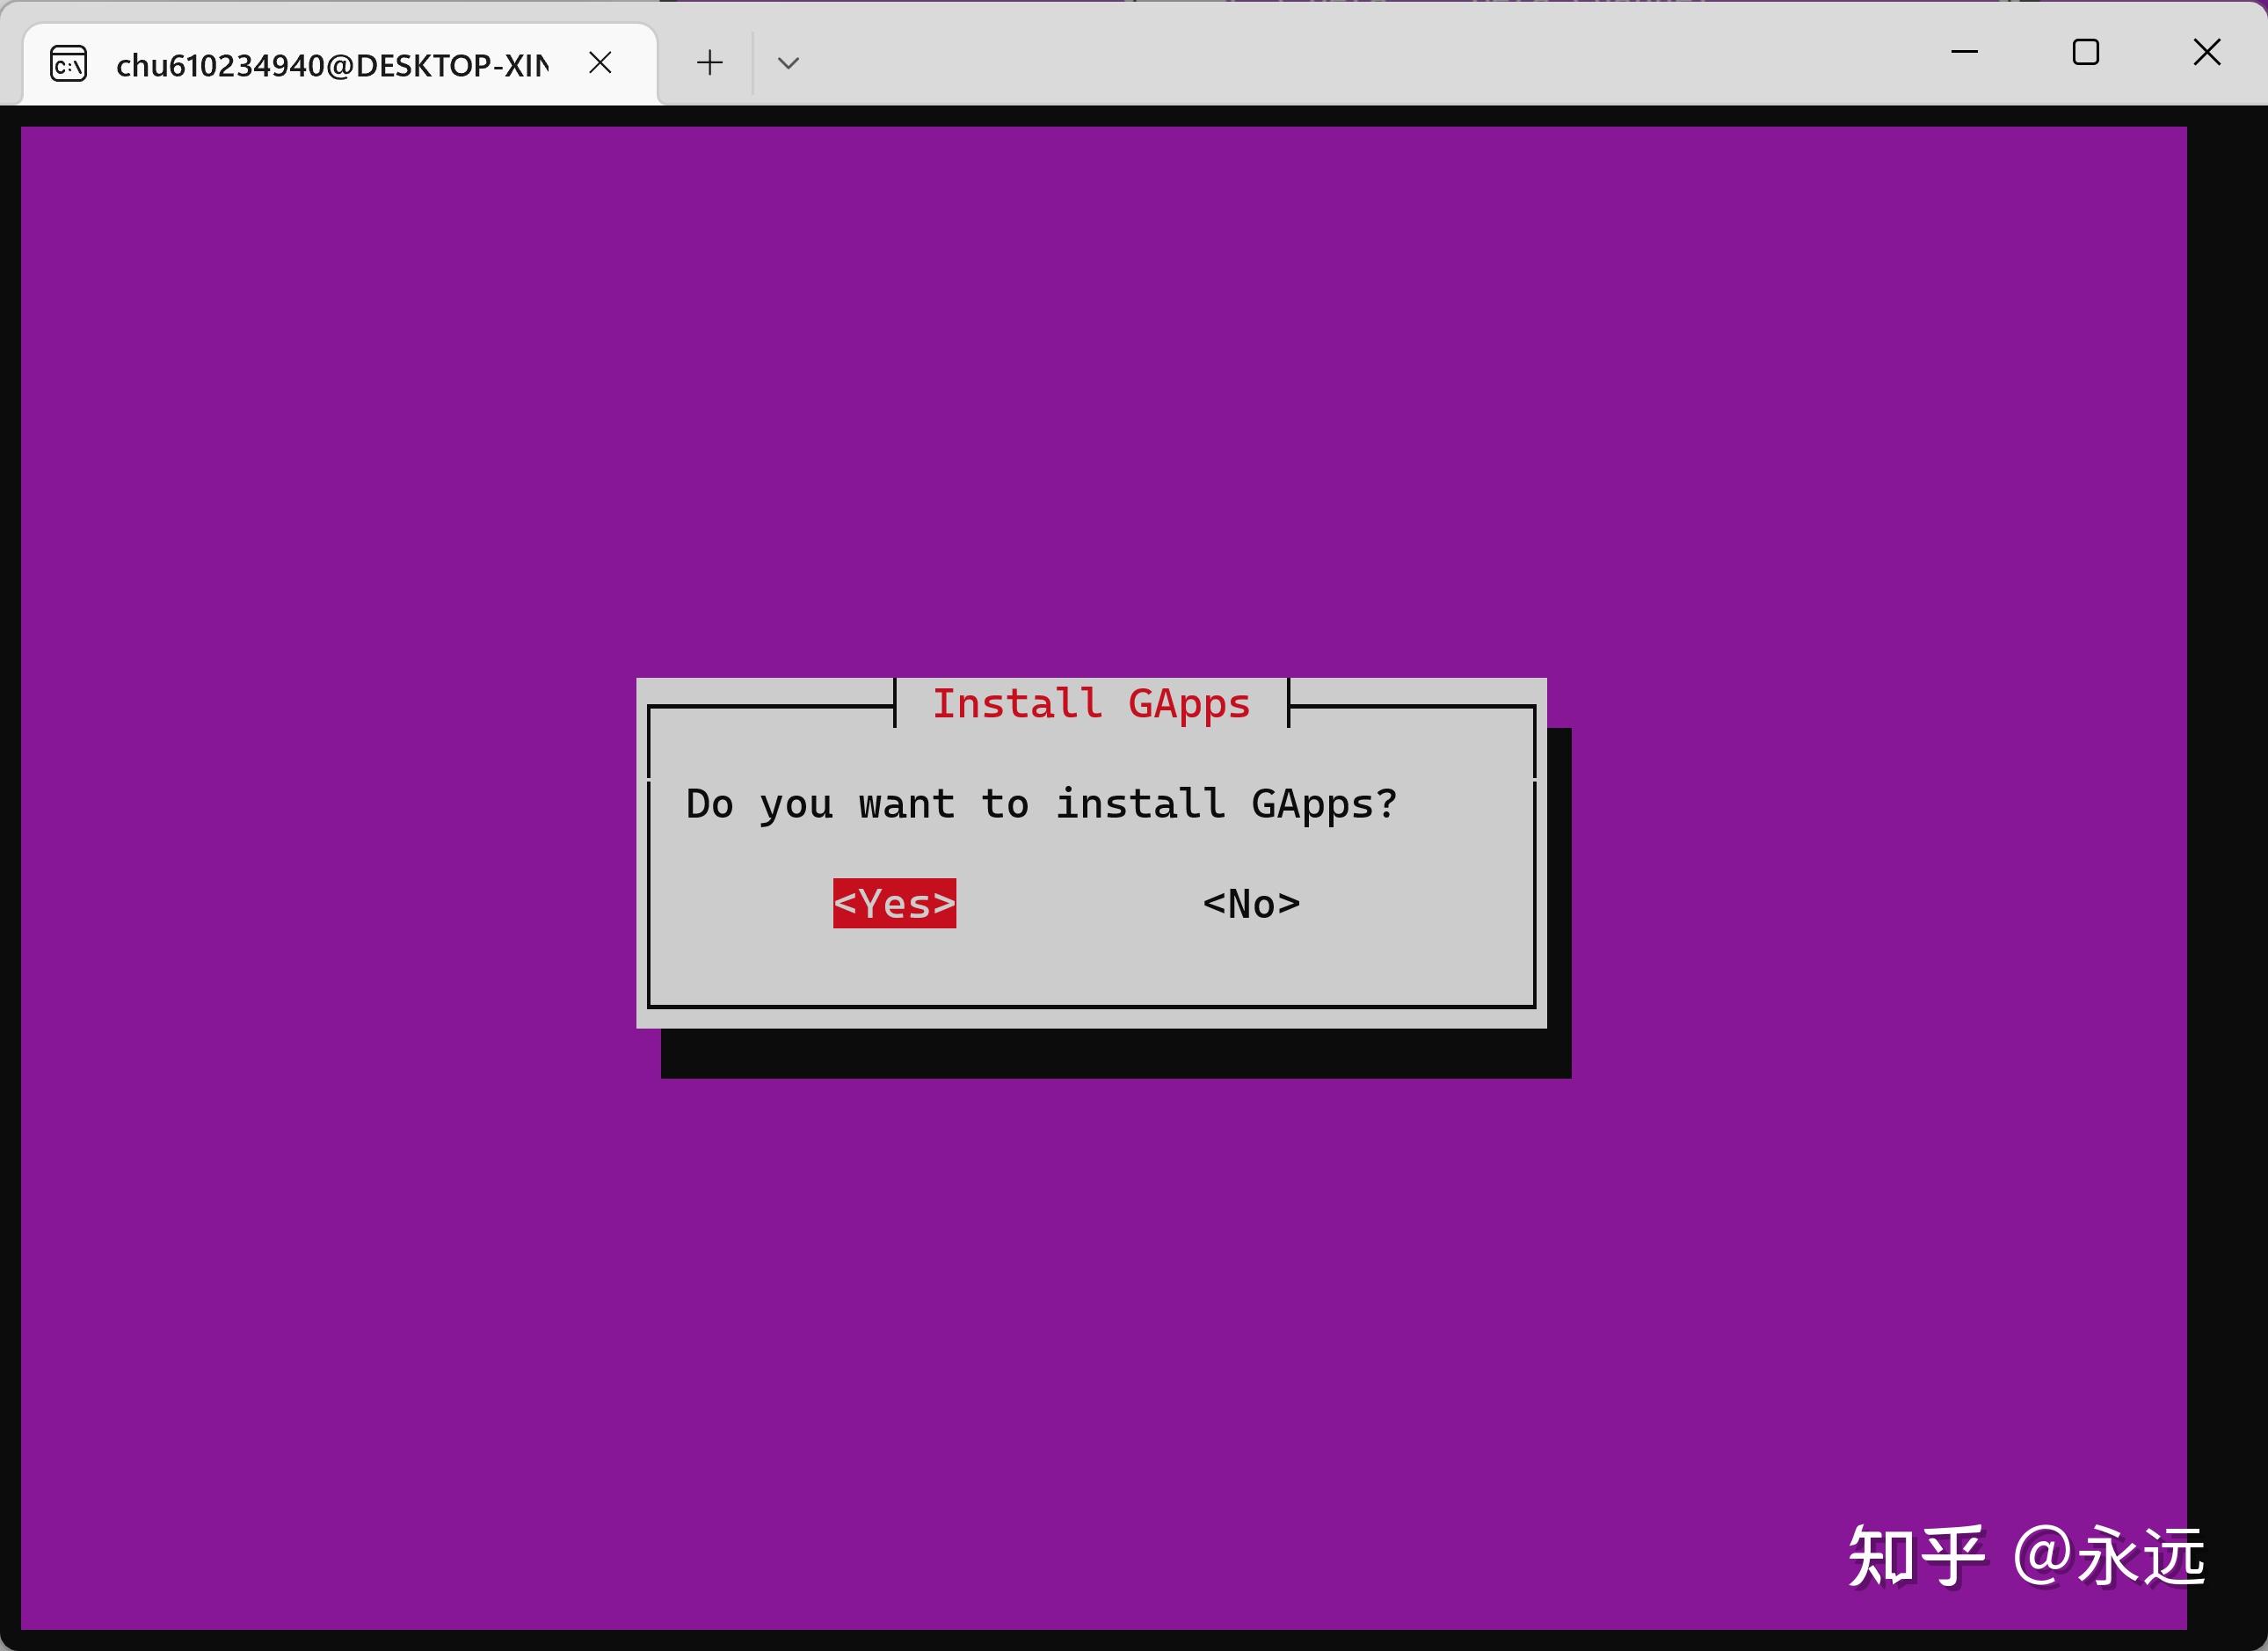Minimize the terminal window
The image size is (2268, 1651).
tap(1964, 52)
